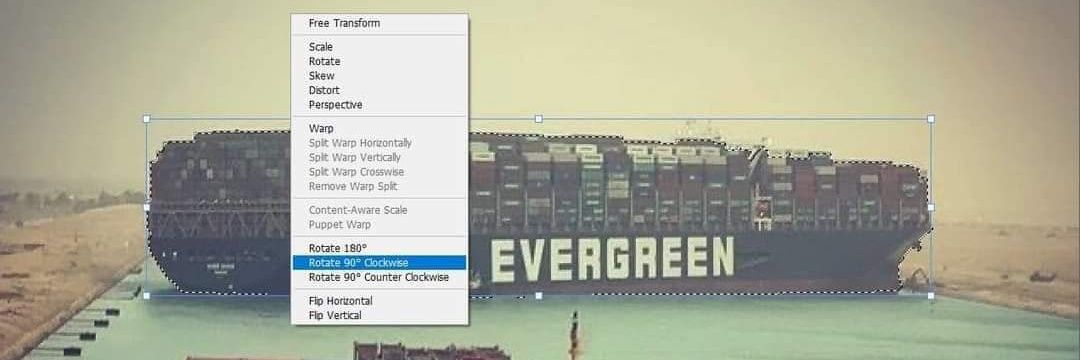Viewport: 1080px width, 360px height.
Task: Apply Rotate 90° Clockwise
Action: click(380, 263)
